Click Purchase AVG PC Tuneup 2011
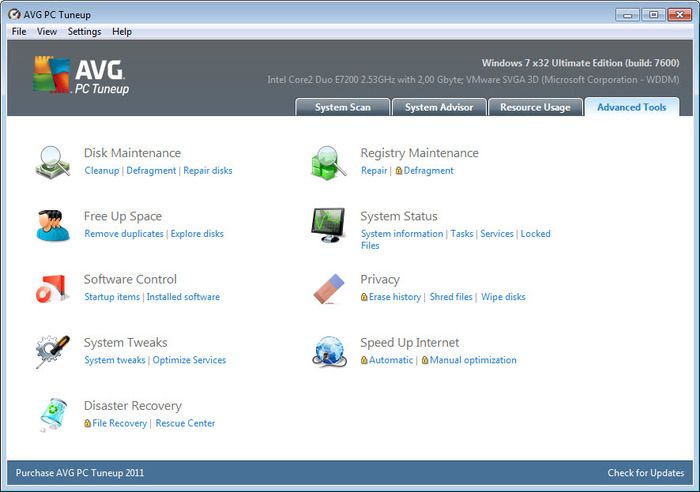The image size is (700, 492). [x=80, y=473]
